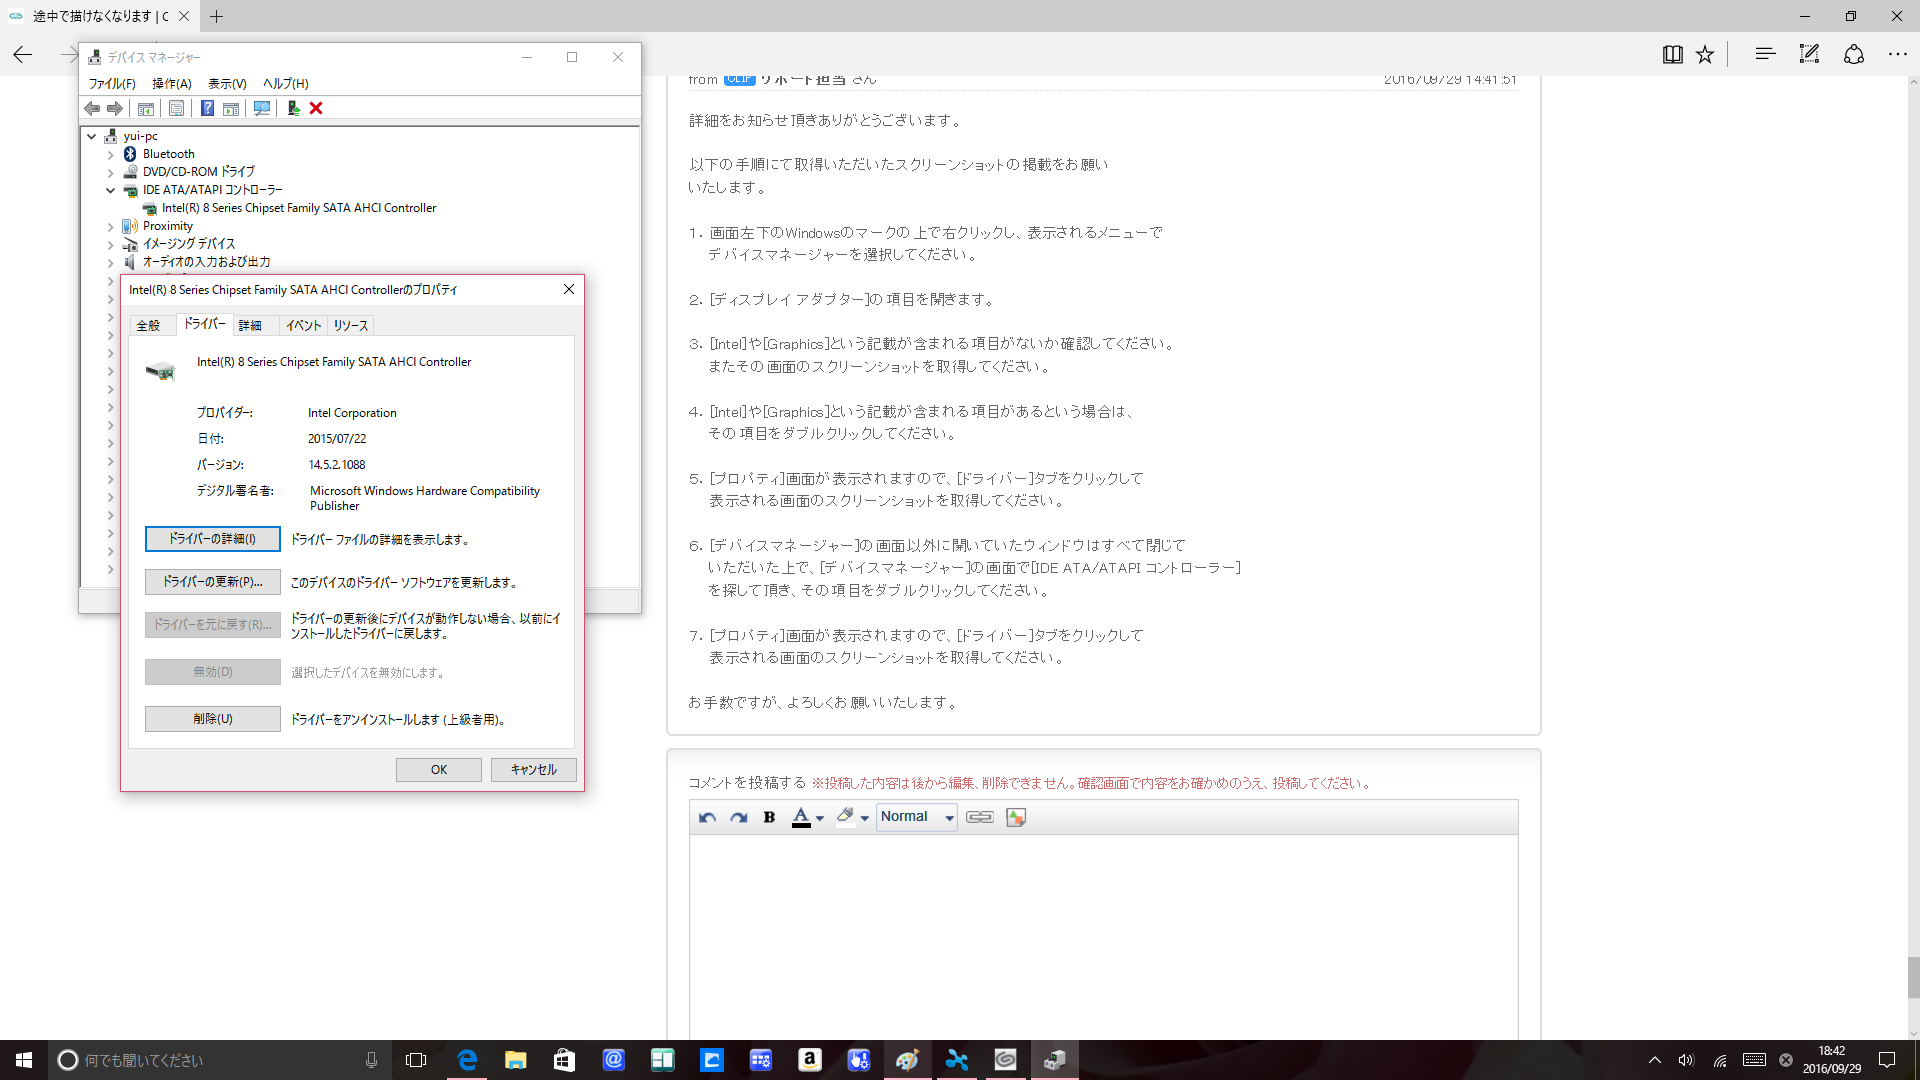Image resolution: width=1920 pixels, height=1080 pixels.
Task: Click the scan for hardware changes icon
Action: pyautogui.click(x=262, y=108)
